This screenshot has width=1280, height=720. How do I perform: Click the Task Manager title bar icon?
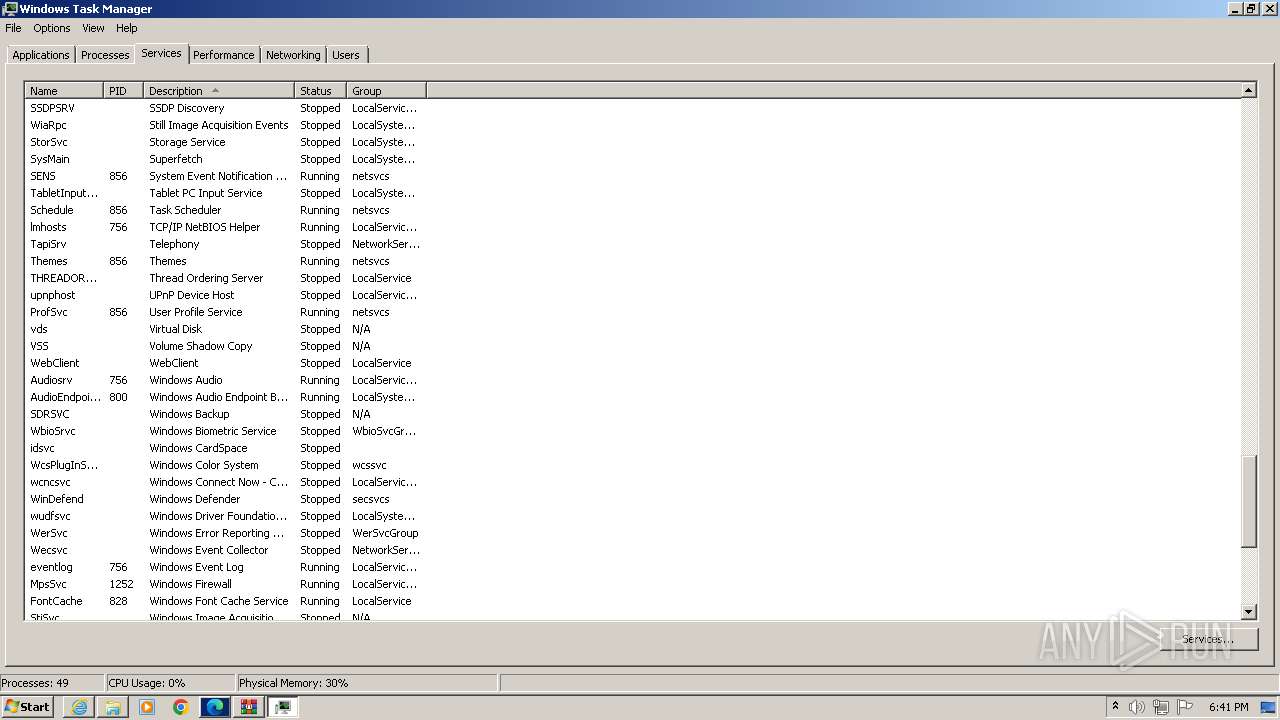10,8
